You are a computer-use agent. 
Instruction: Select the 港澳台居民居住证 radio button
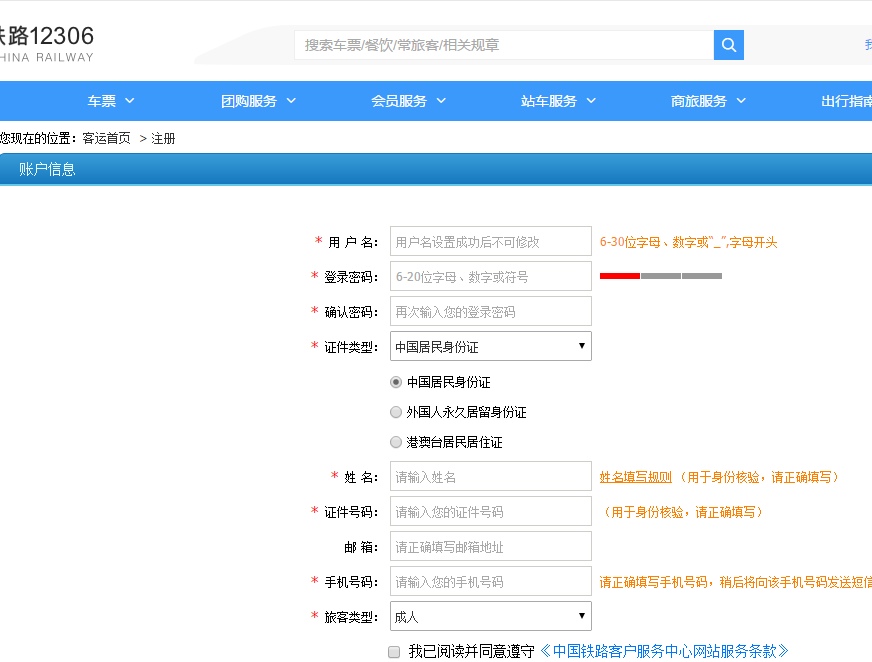396,442
